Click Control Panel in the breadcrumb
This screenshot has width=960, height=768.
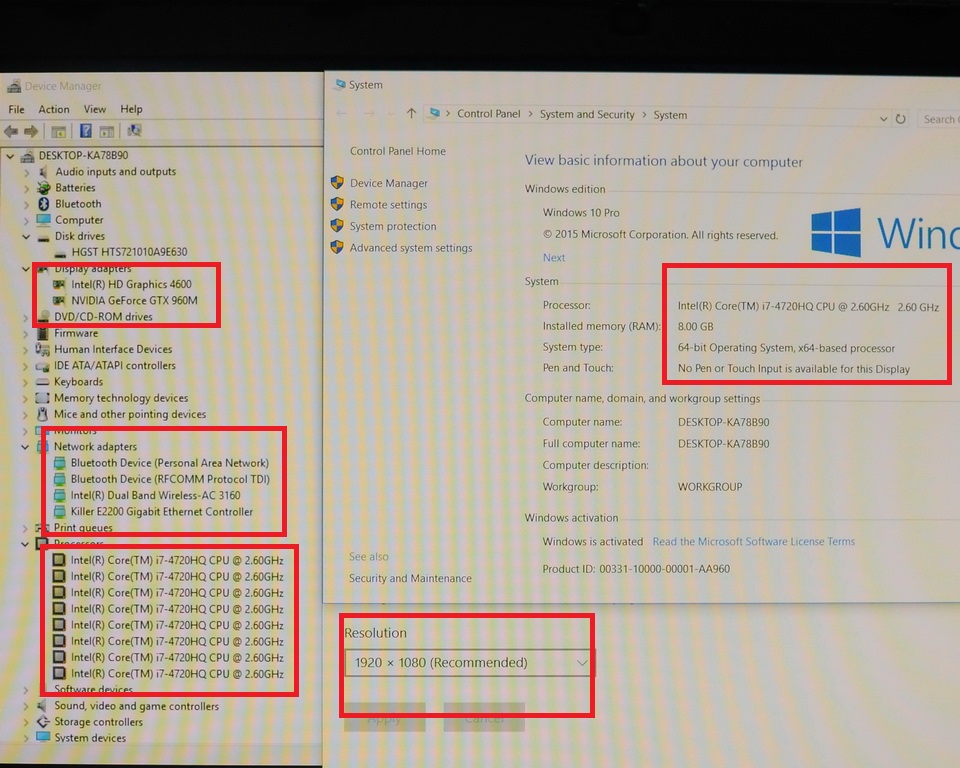(489, 114)
